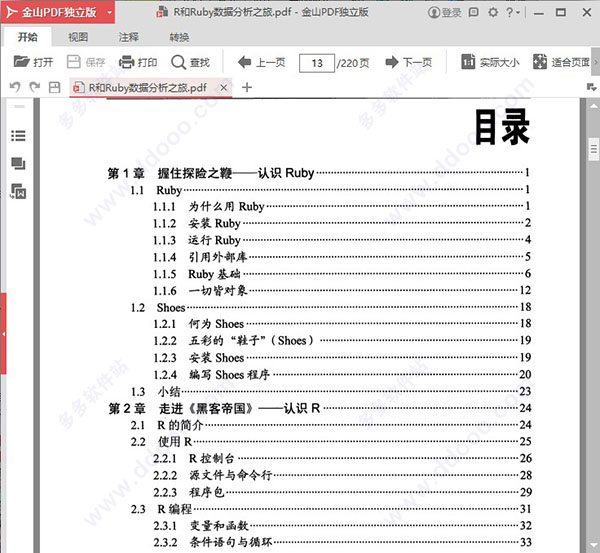
Task: Click TOC entry 2.2.1 R 控制台
Action: (342, 458)
